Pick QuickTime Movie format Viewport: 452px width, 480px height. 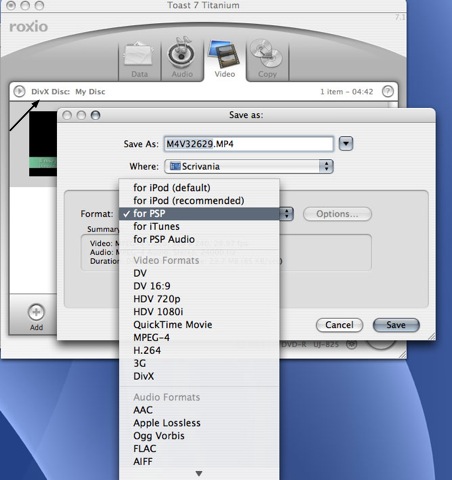pos(199,325)
